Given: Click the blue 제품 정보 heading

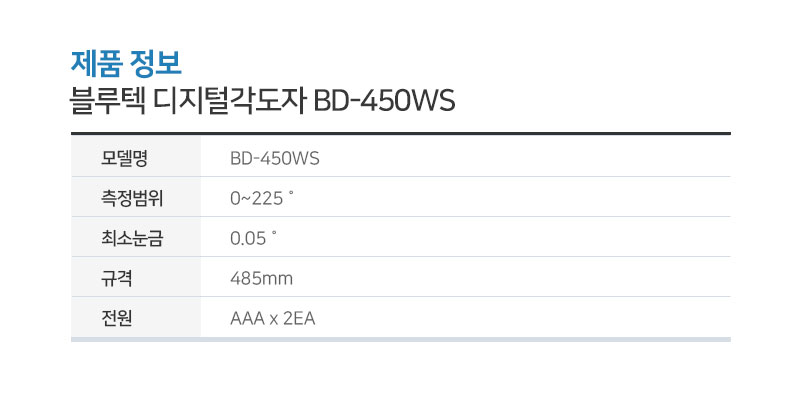Looking at the screenshot, I should 126,63.
